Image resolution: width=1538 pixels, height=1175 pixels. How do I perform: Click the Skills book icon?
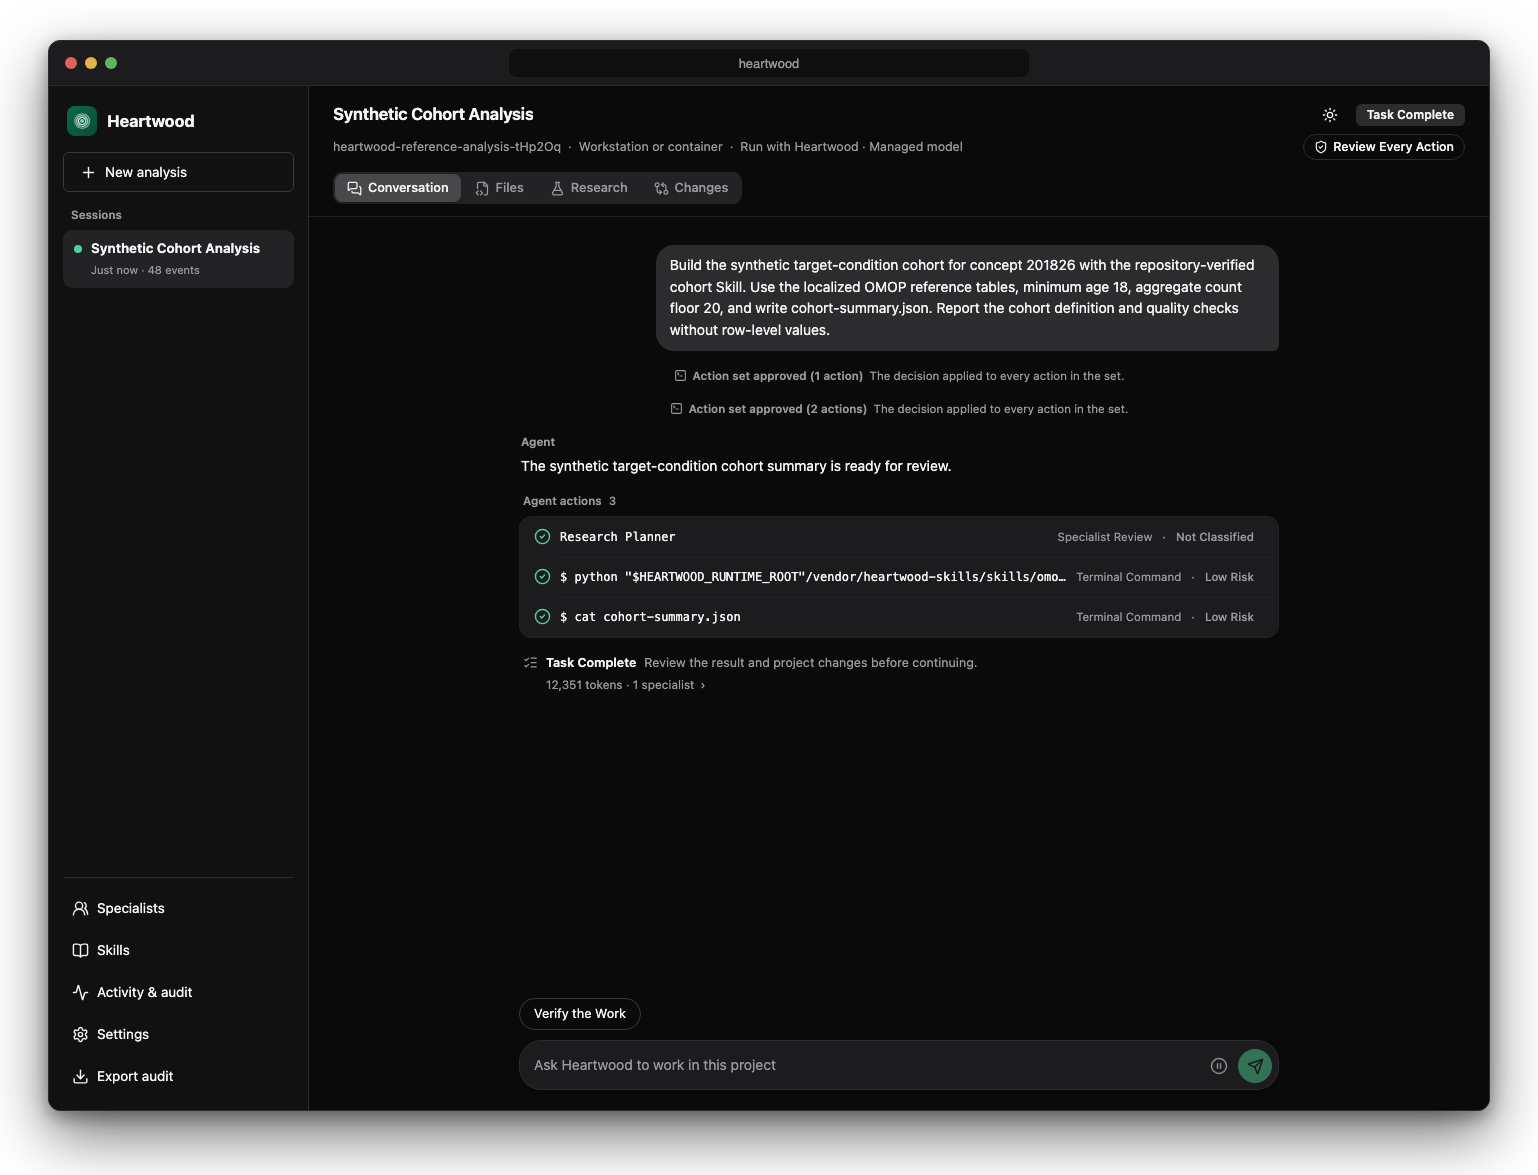click(x=81, y=950)
